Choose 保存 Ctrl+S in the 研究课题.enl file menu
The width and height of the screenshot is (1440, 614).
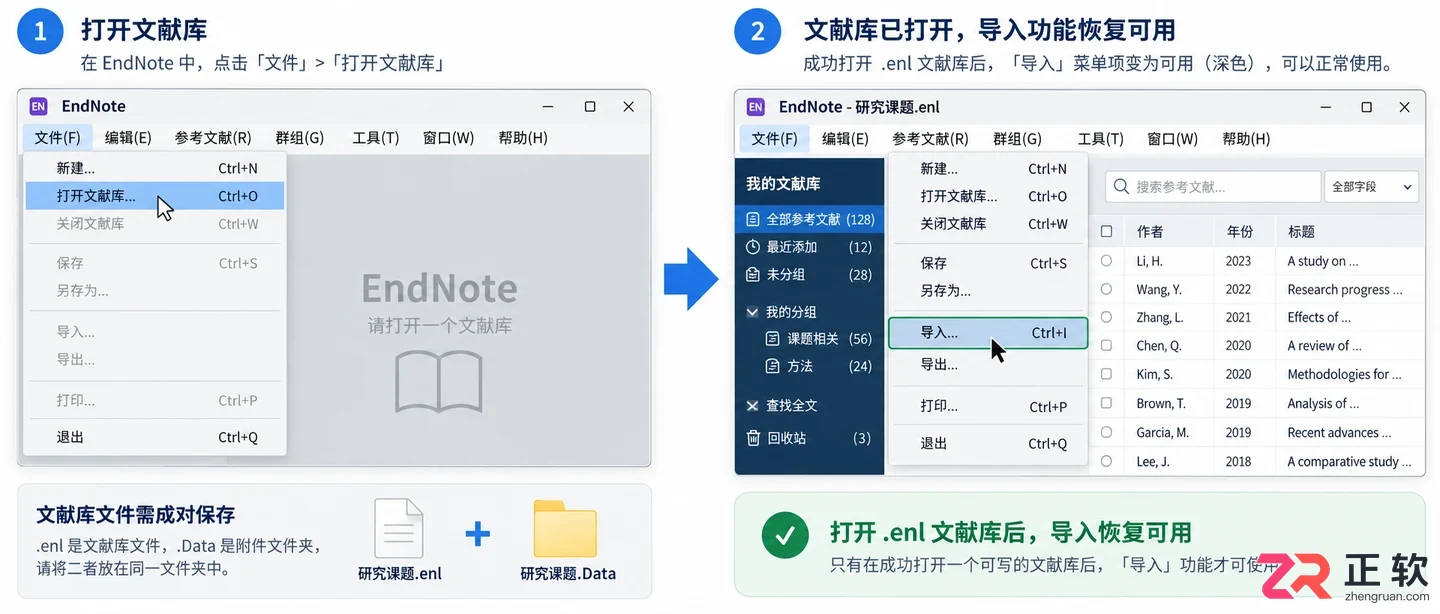988,263
